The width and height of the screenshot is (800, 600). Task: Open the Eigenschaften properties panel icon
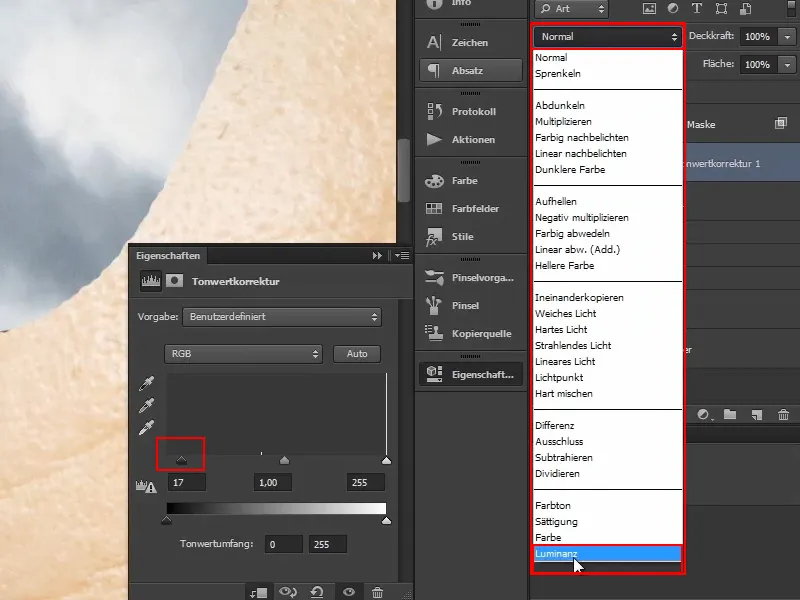470,374
